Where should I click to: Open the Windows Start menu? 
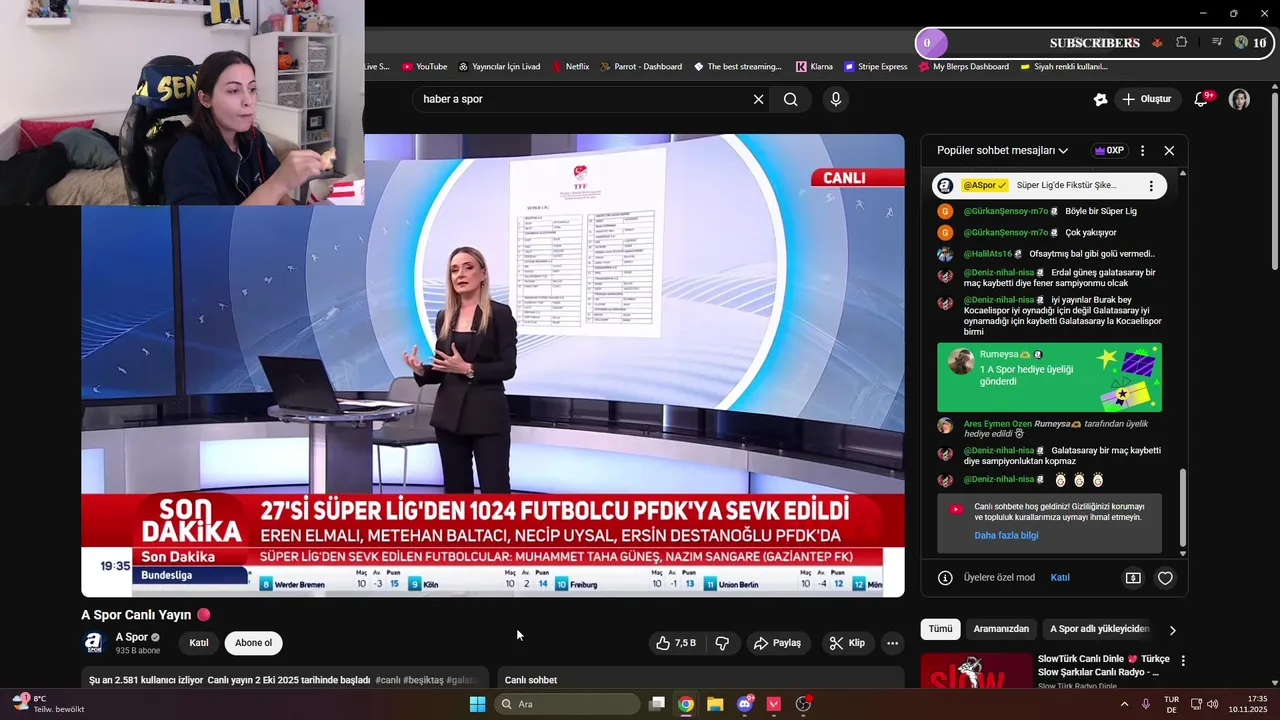coord(477,704)
